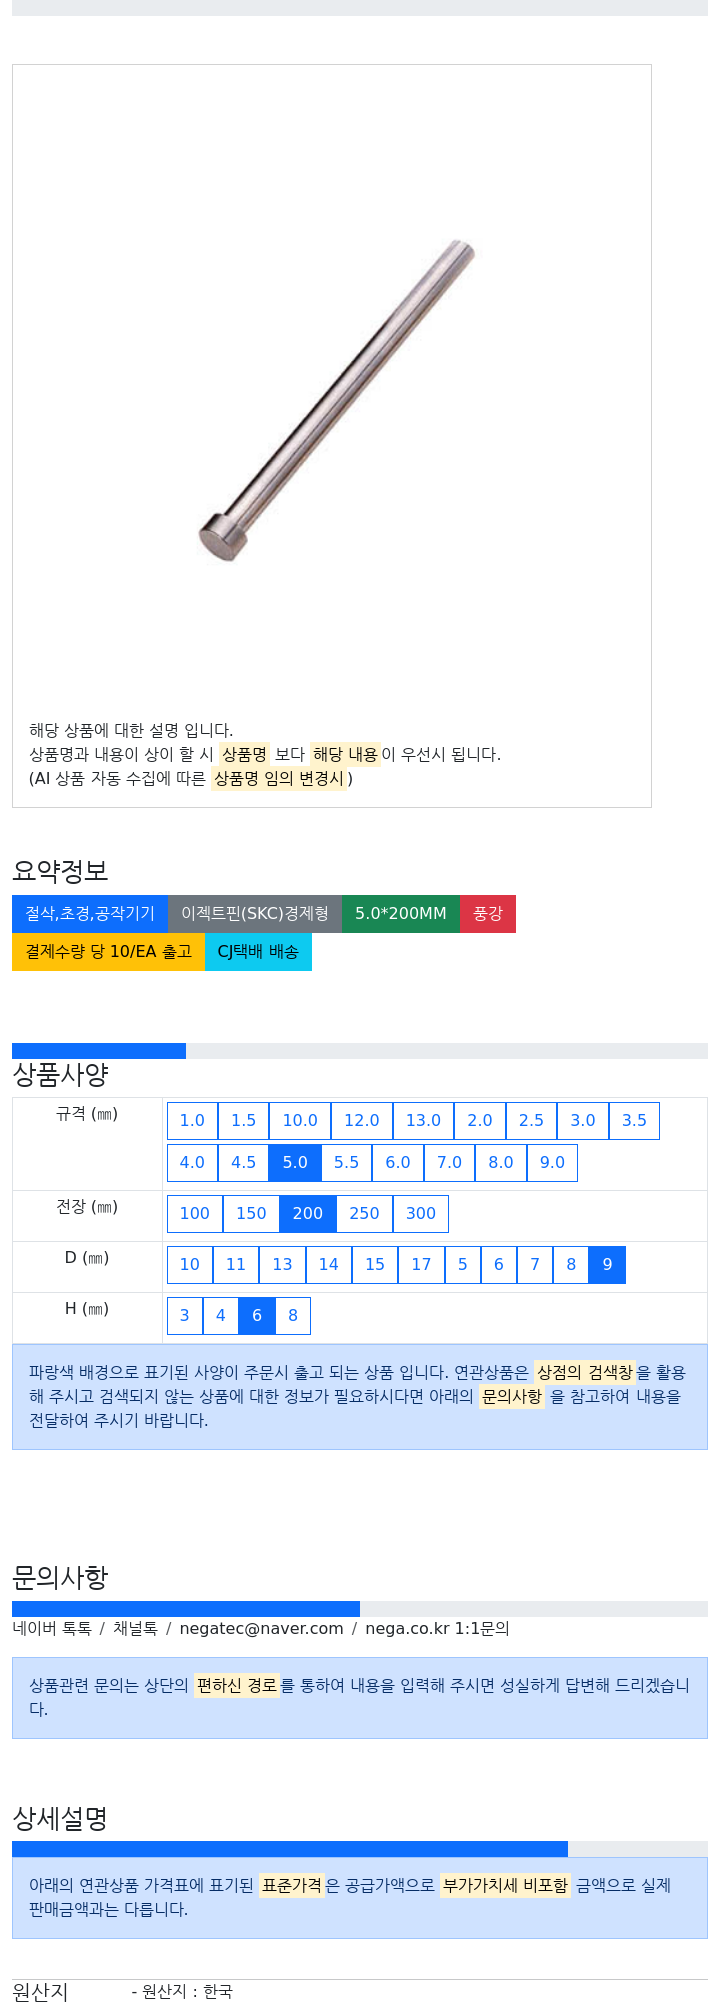Click the 이젝트핀(SKC)경제형 tag

(x=255, y=914)
